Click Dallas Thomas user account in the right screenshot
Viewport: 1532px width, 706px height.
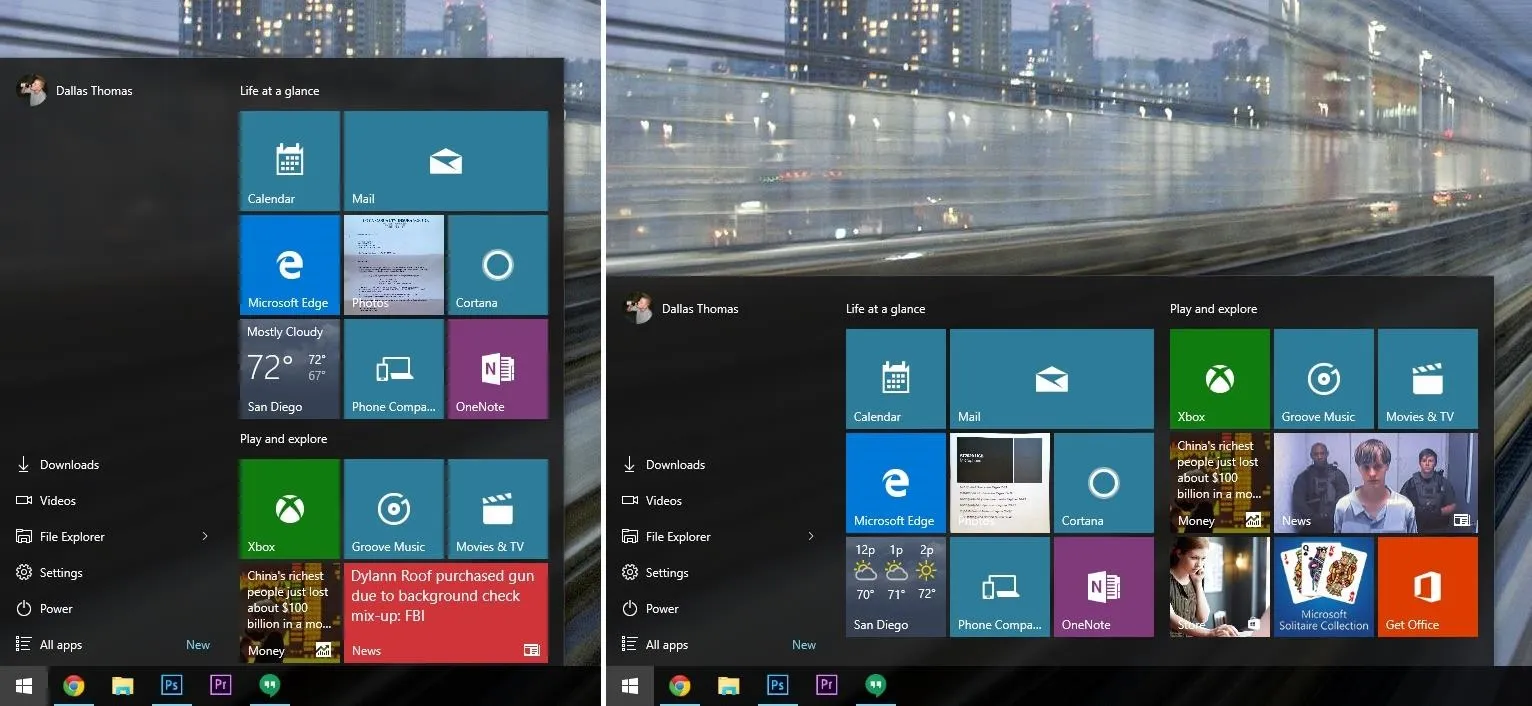coord(681,308)
